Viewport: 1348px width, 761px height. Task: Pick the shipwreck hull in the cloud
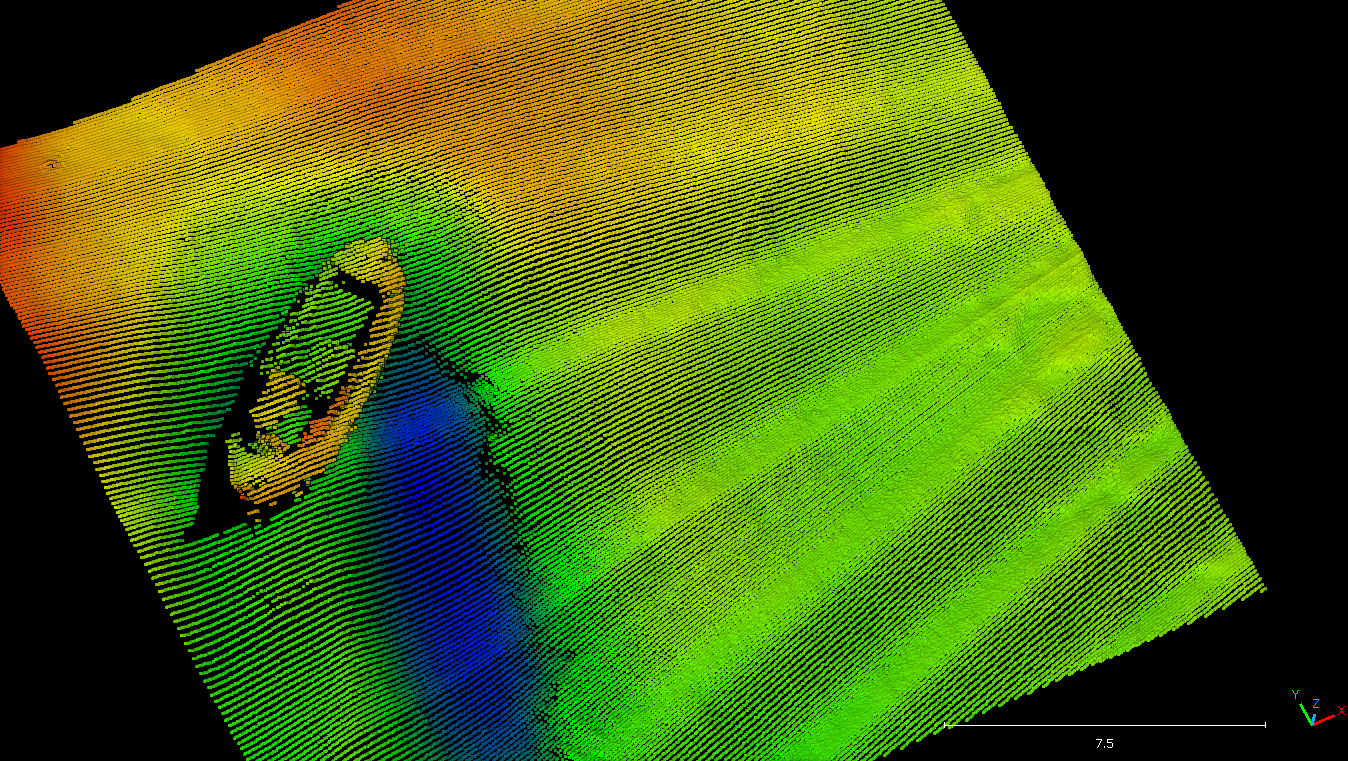[x=316, y=380]
